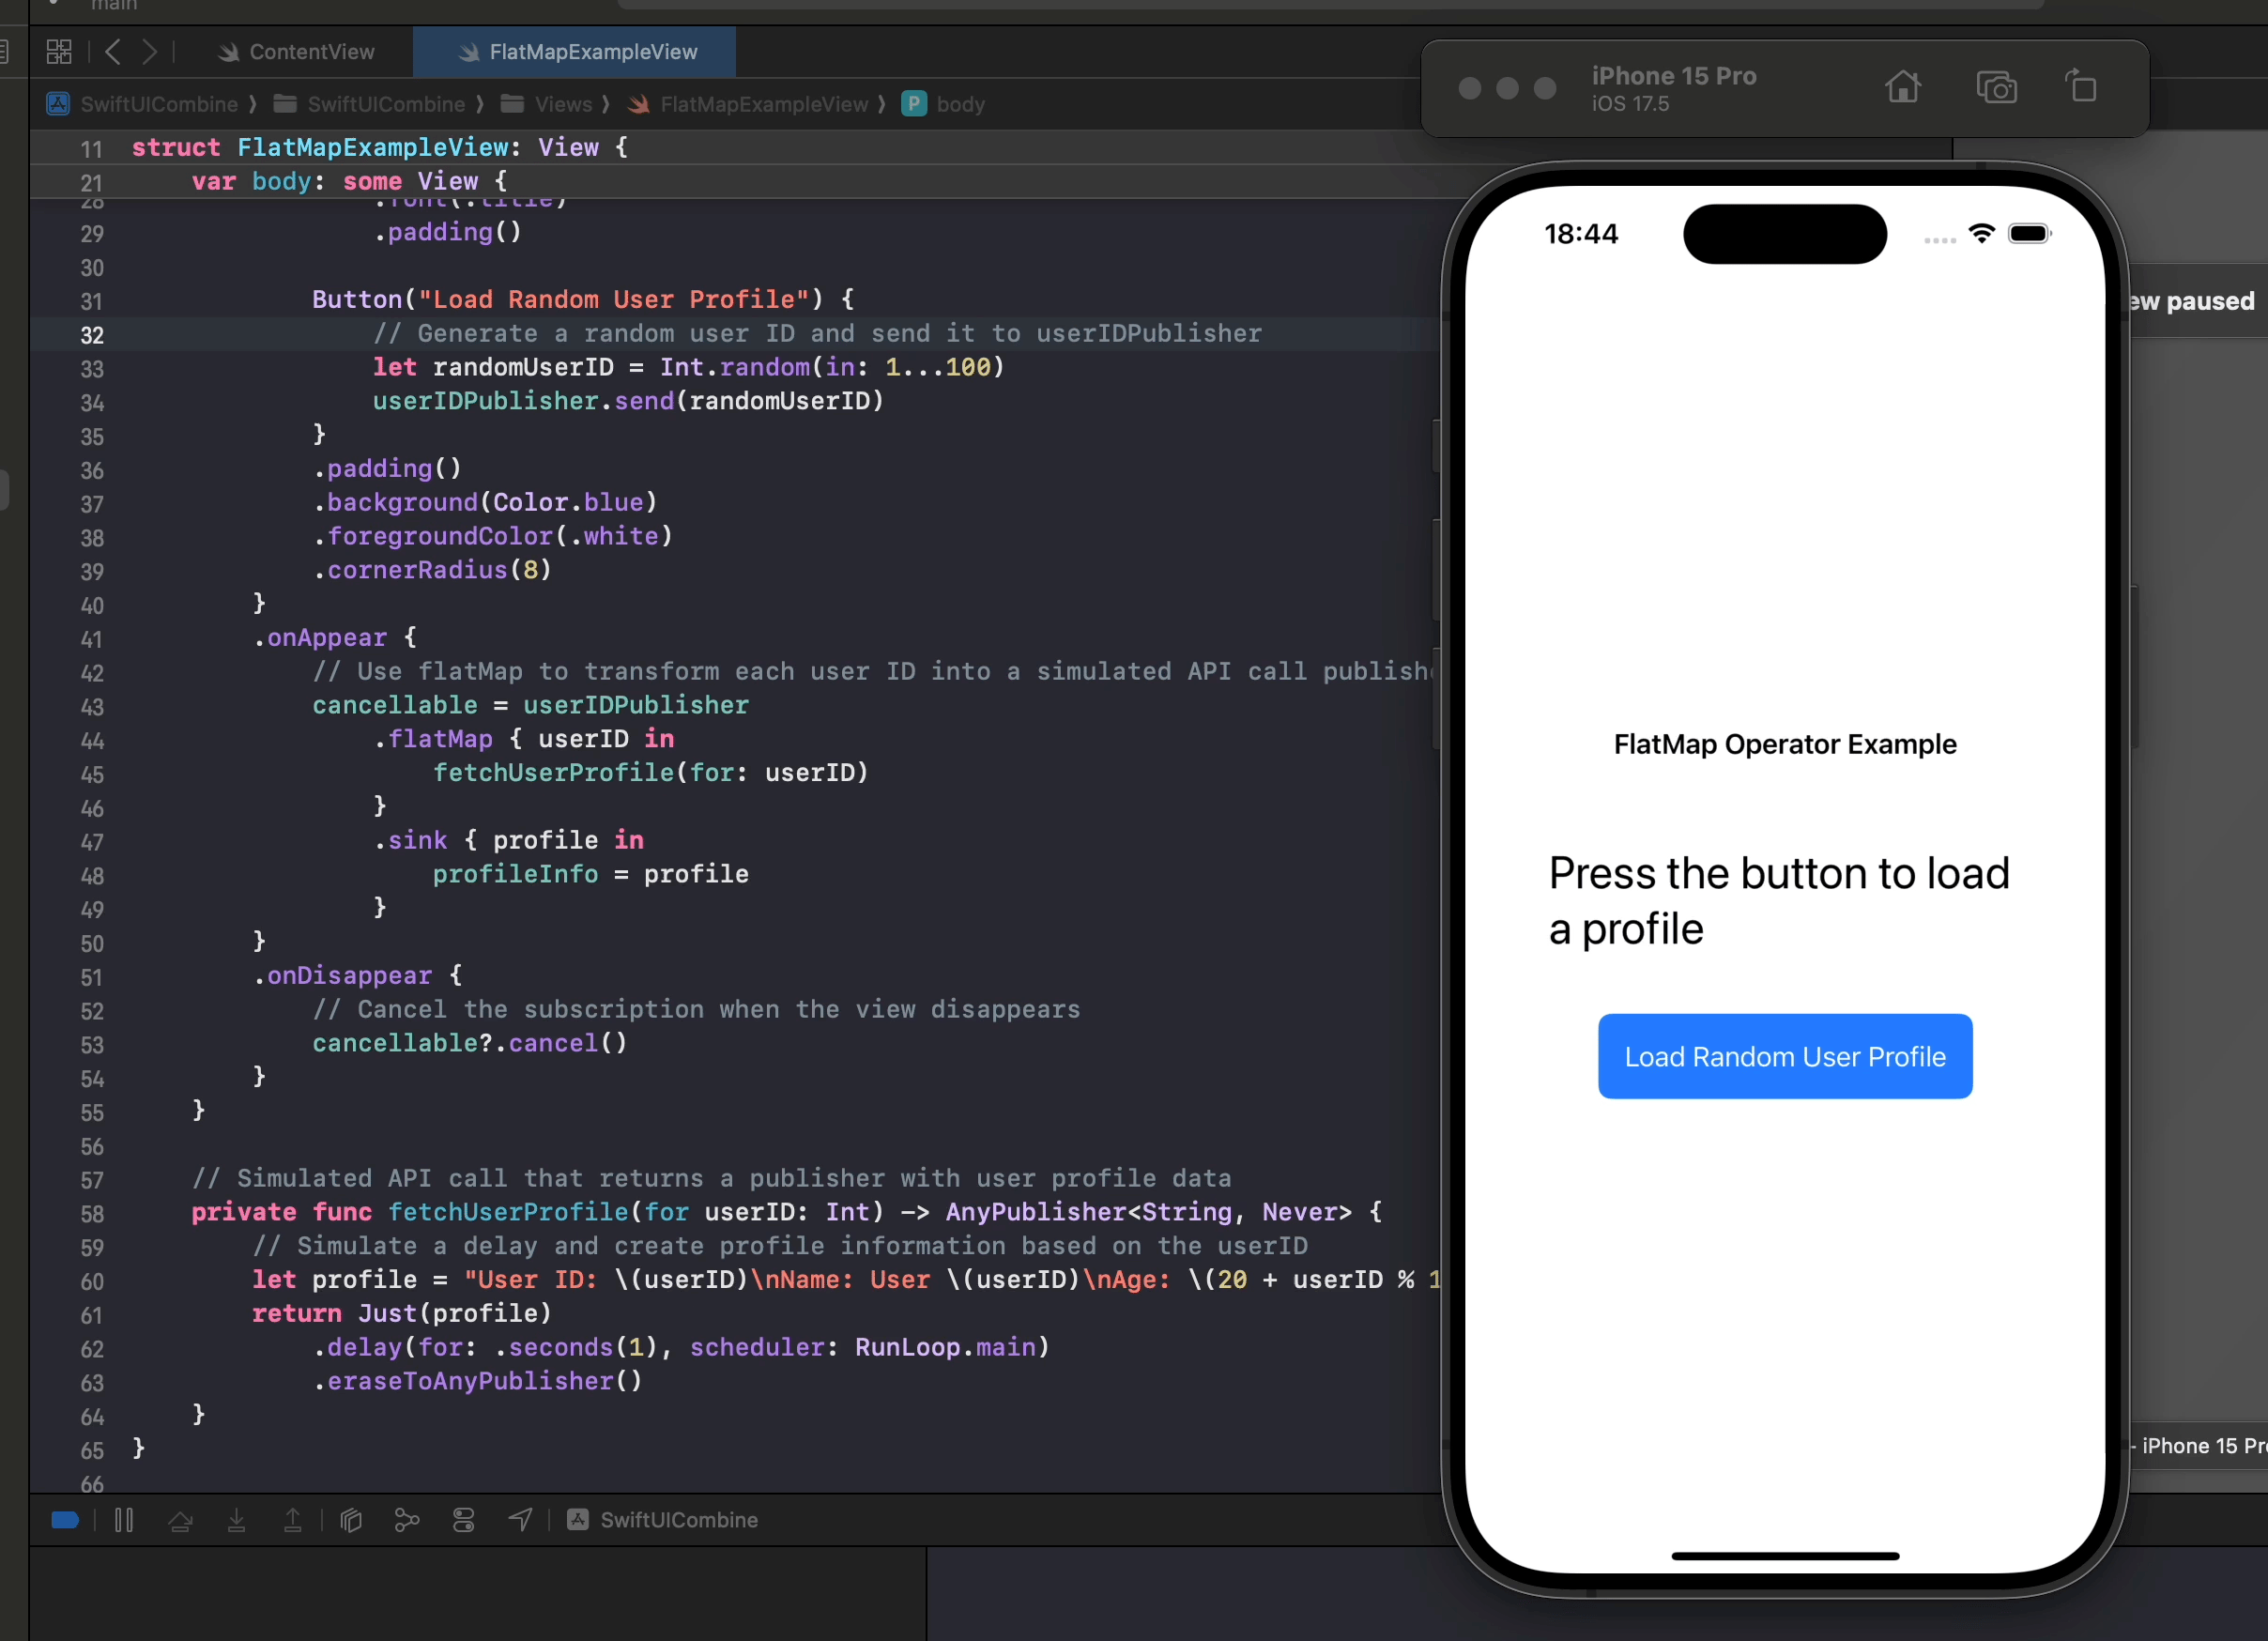This screenshot has width=2268, height=1641.
Task: Click the iPhone 15 Pro device name
Action: click(x=1675, y=74)
